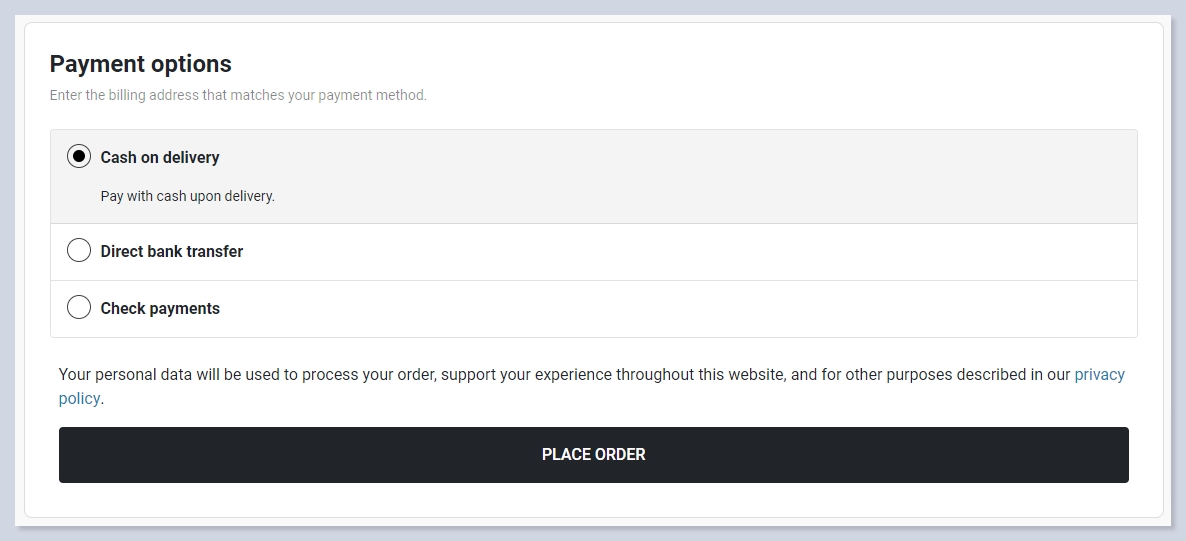This screenshot has width=1186, height=541.
Task: Click the billing address instruction text
Action: coord(238,95)
